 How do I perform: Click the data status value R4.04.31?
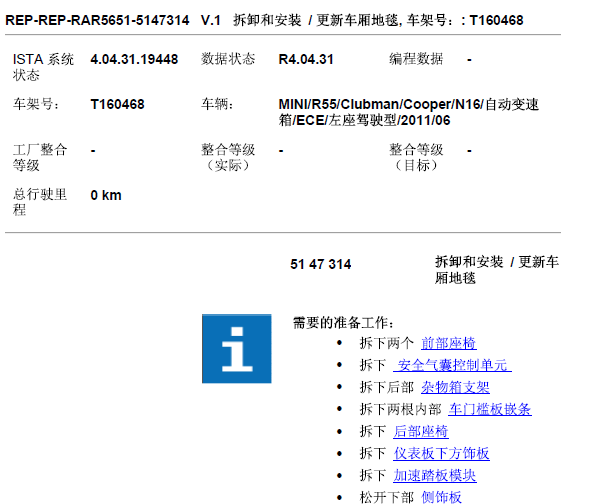(306, 59)
